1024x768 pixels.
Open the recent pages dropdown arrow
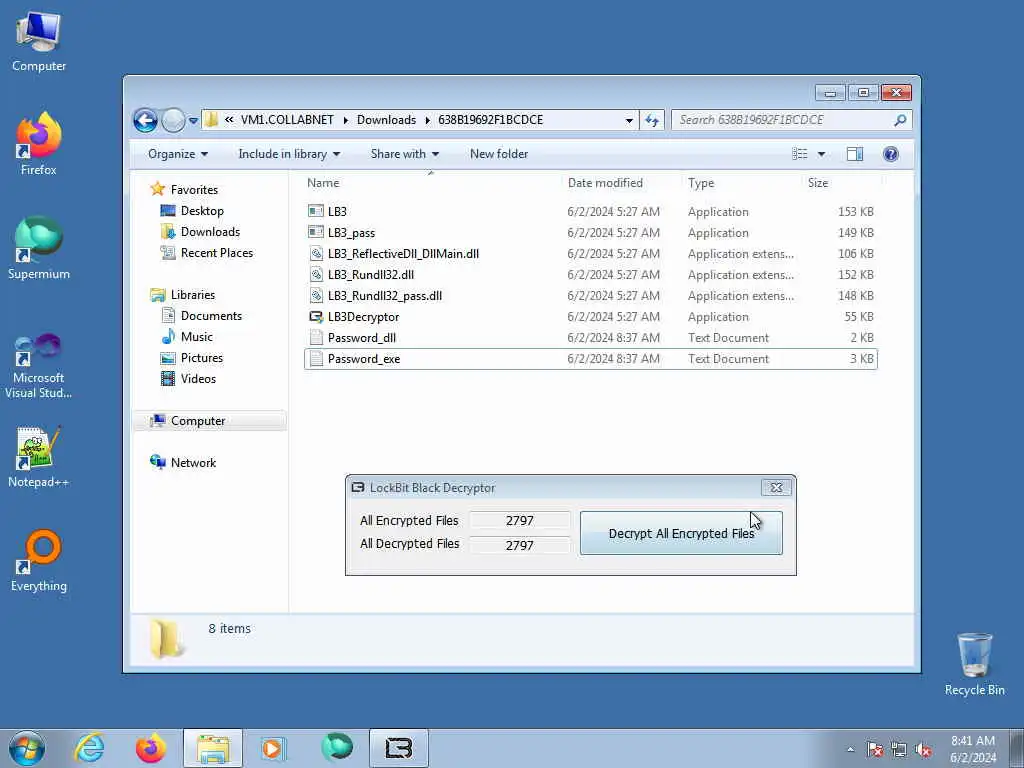pyautogui.click(x=193, y=120)
